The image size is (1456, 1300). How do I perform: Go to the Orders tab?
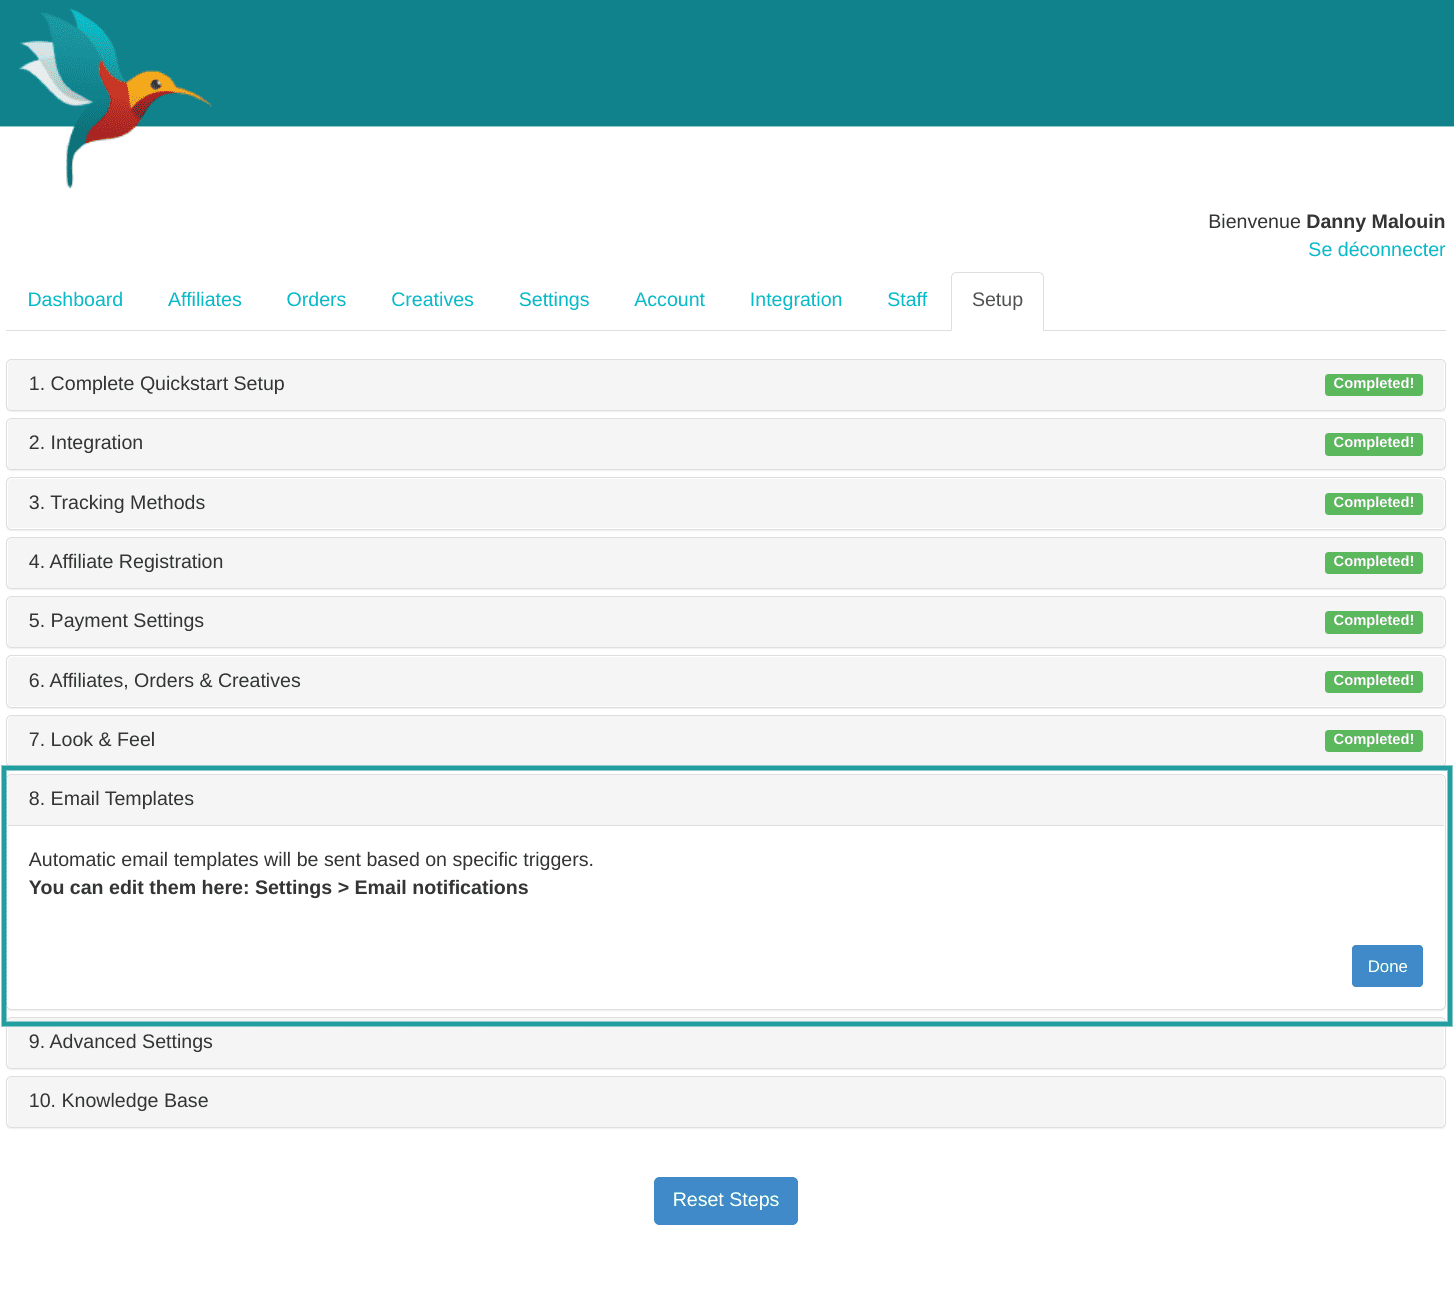(316, 300)
